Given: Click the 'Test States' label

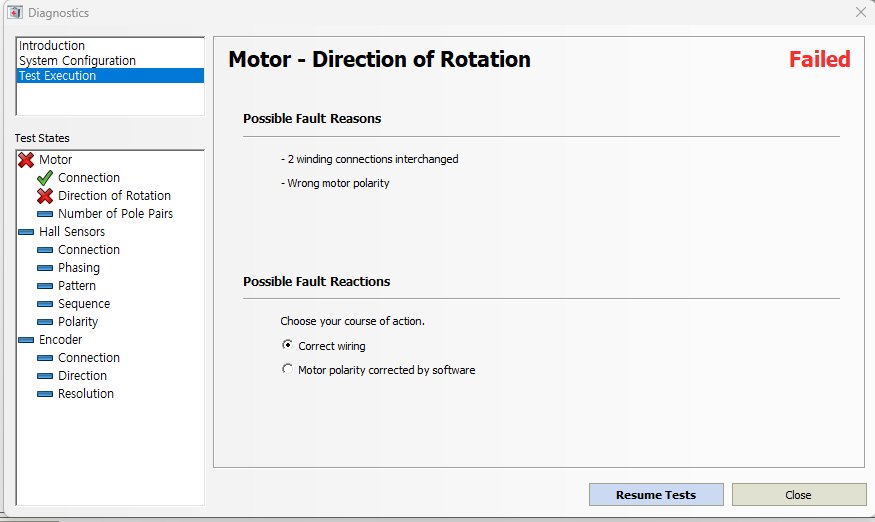Looking at the screenshot, I should click(42, 138).
